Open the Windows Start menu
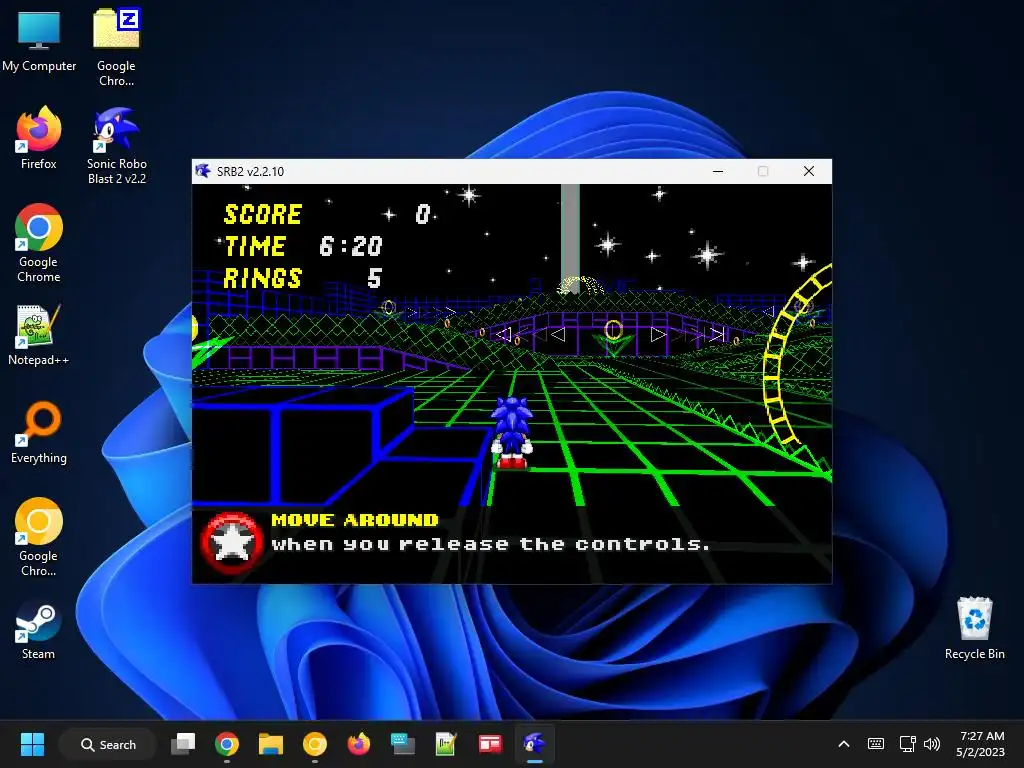 click(32, 744)
